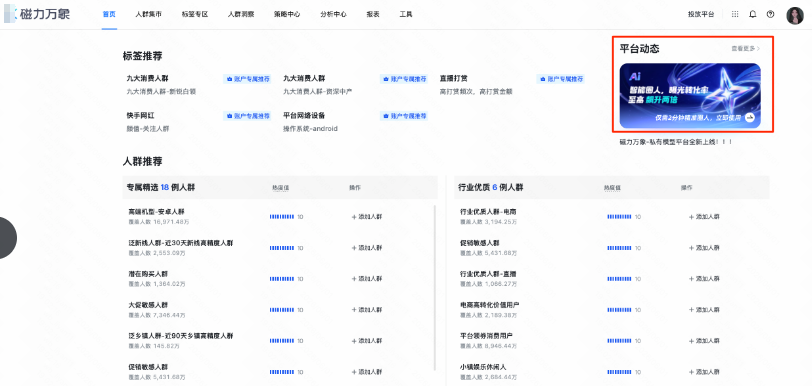Open 标签专区 menu
Viewport: 812px width, 386px height.
tap(195, 15)
